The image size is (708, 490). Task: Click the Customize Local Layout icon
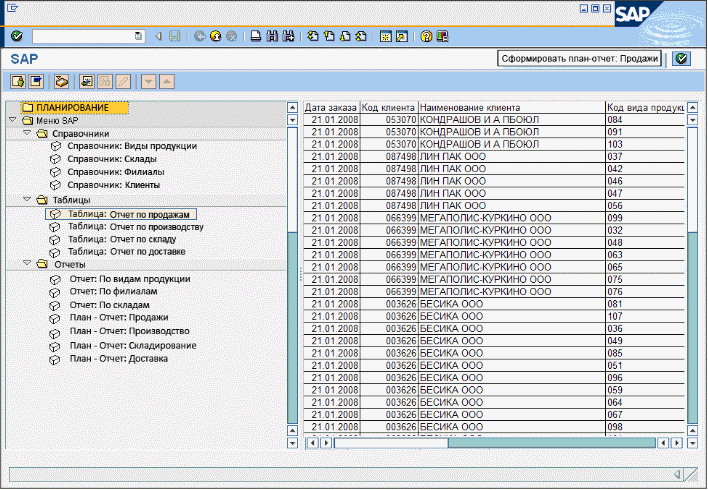pos(443,36)
